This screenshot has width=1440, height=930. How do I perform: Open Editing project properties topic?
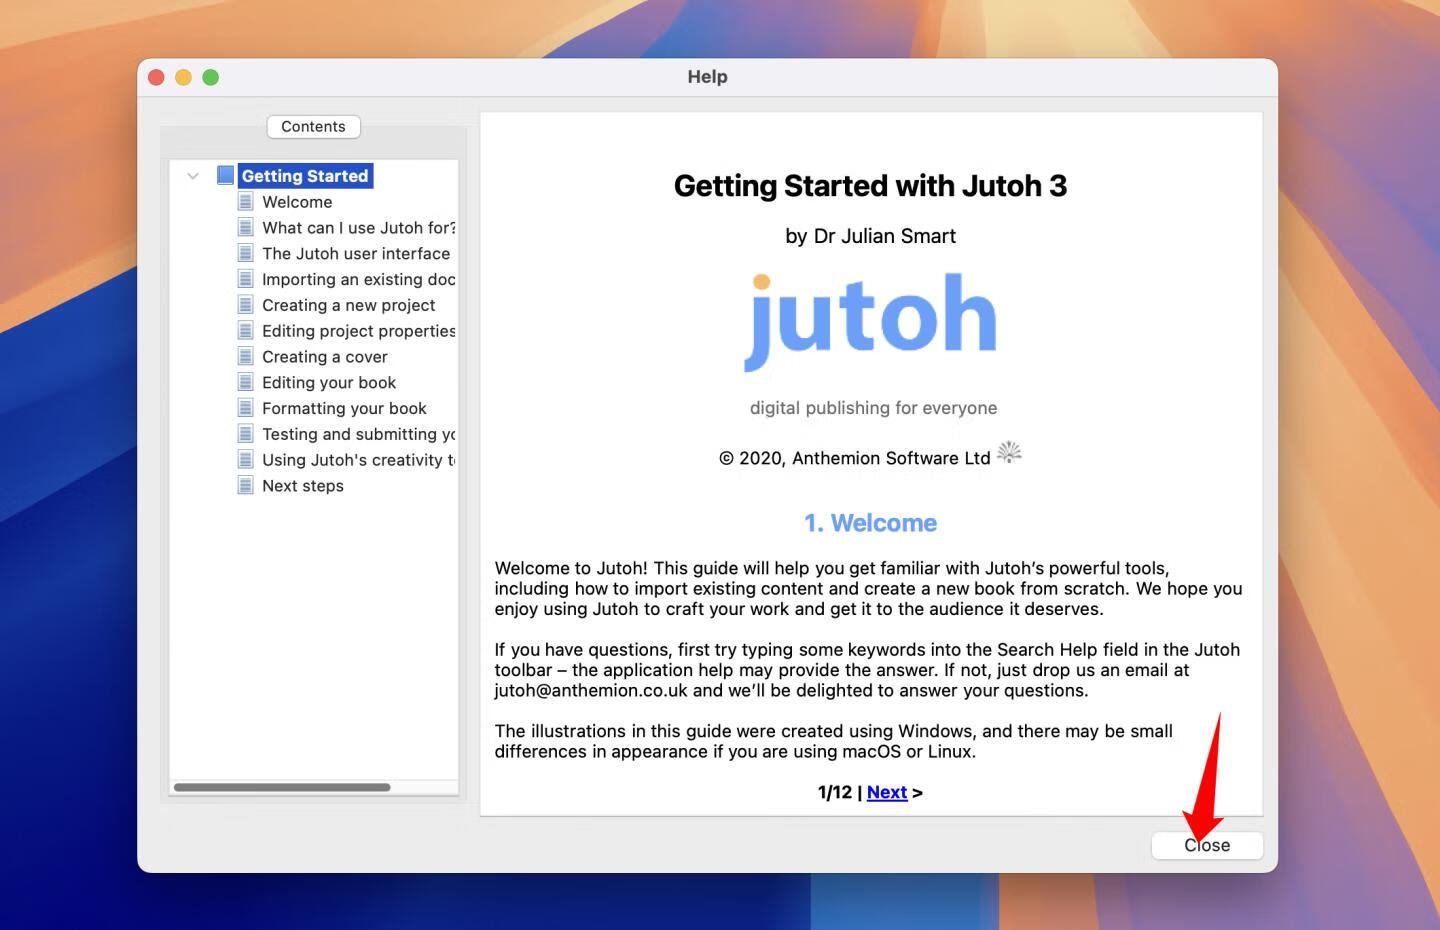coord(359,331)
